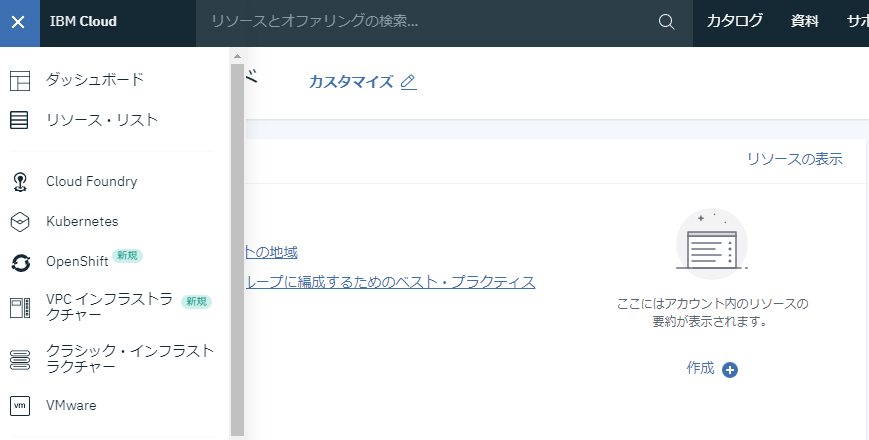Open リソース・リスト menu item
869x440 pixels.
point(102,120)
